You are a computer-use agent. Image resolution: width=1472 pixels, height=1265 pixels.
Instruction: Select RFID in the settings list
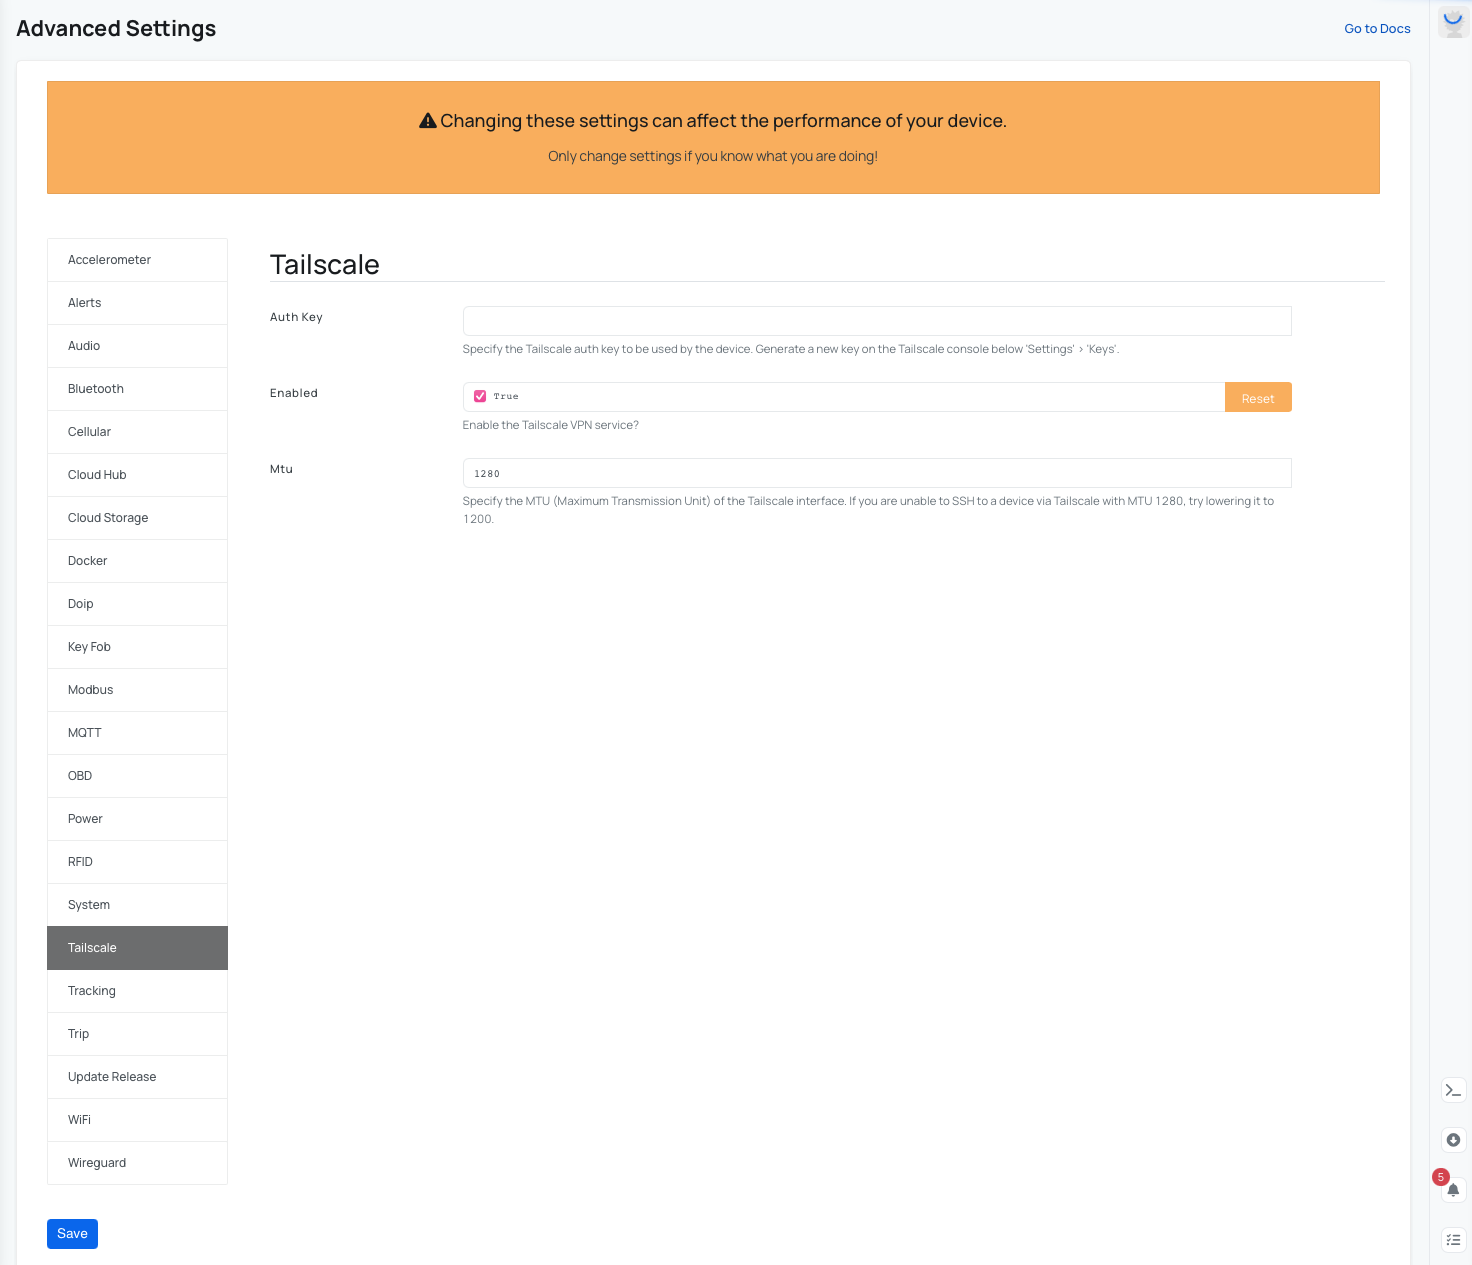tap(137, 862)
